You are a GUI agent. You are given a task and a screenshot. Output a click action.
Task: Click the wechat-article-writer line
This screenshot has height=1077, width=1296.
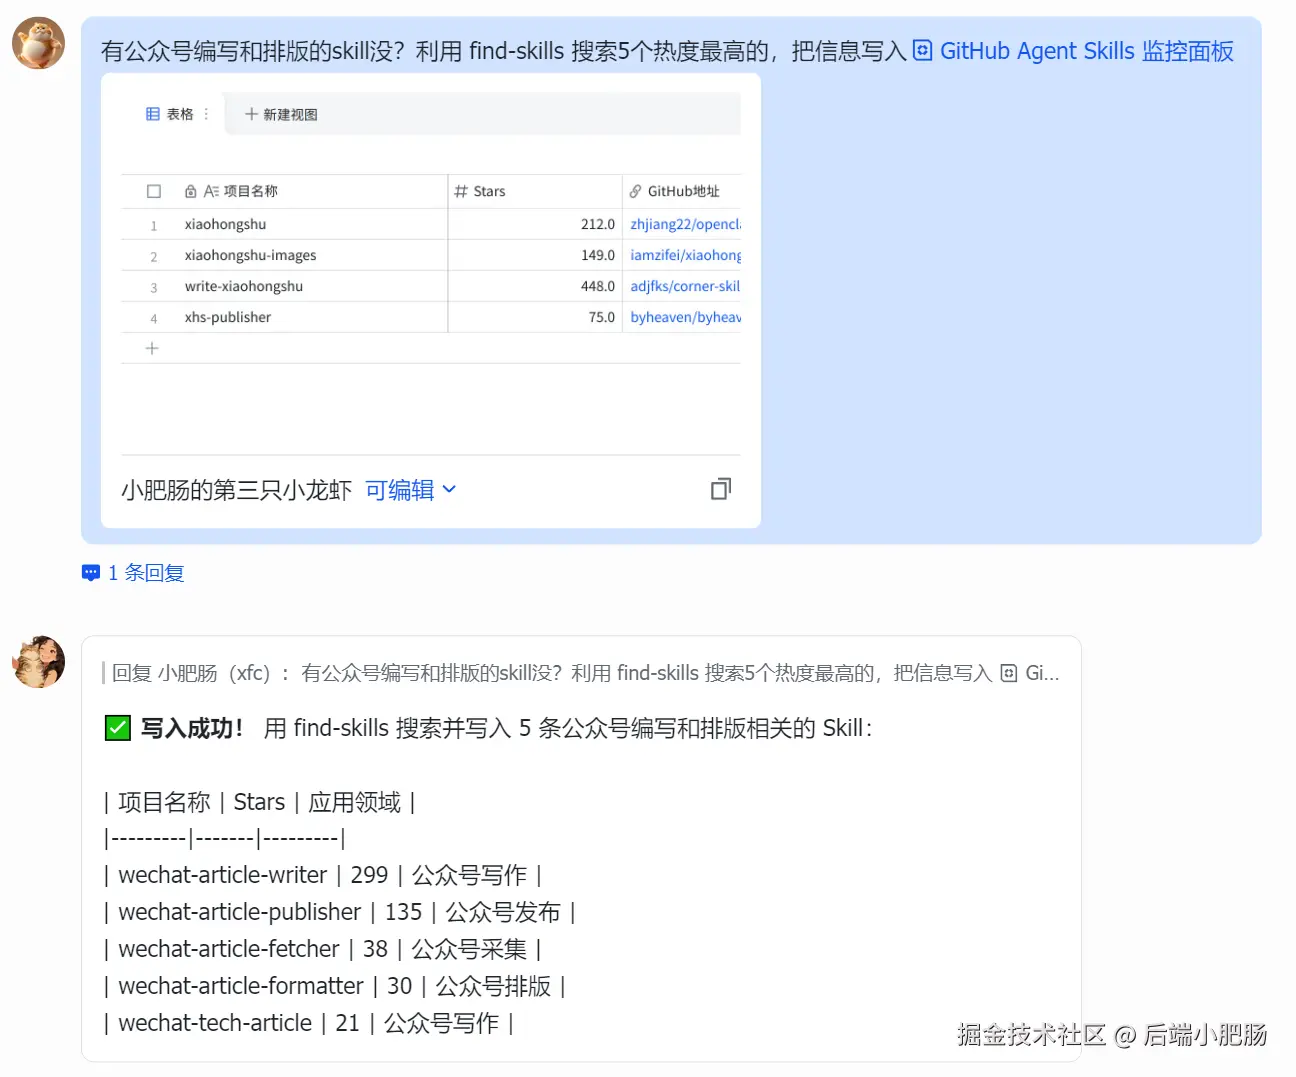coord(323,875)
